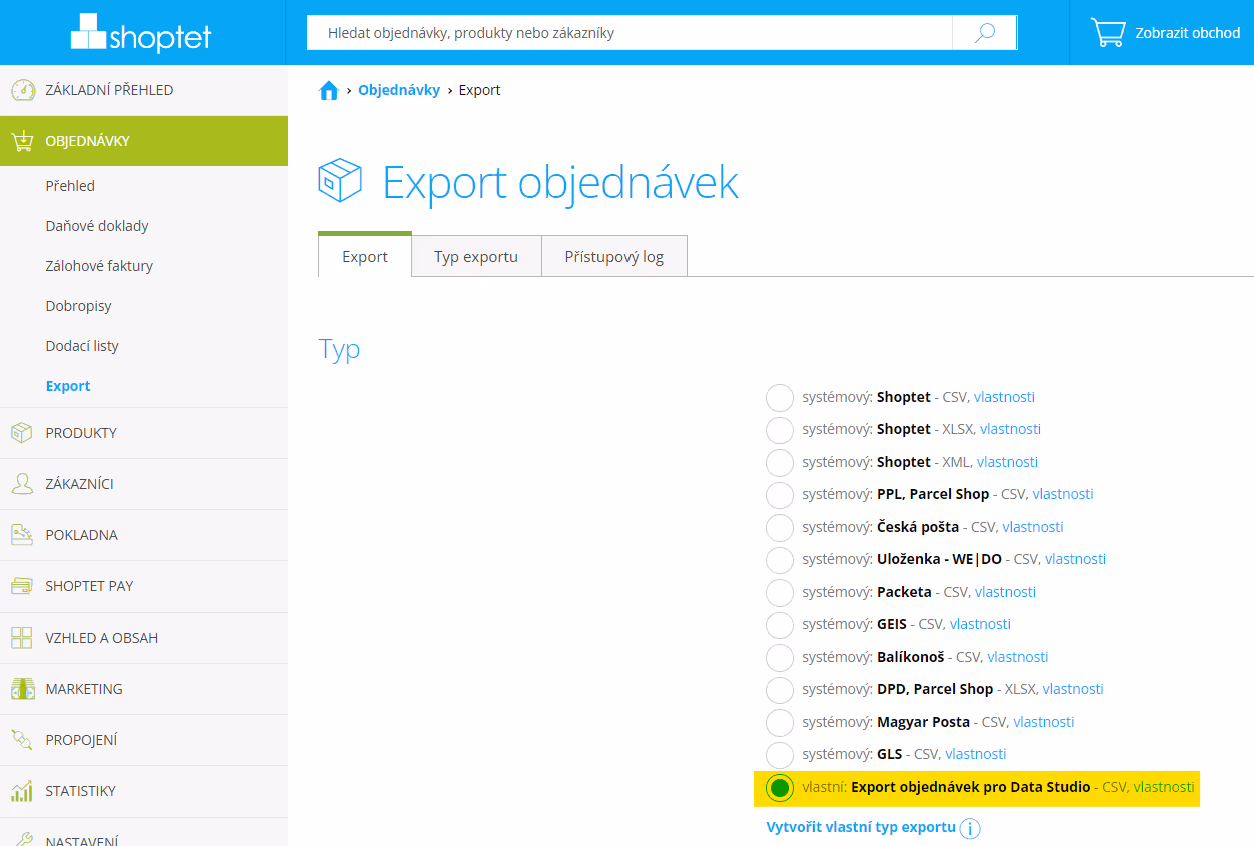
Task: Open vlastnosti for Shoptet CSV export
Action: pos(1004,397)
